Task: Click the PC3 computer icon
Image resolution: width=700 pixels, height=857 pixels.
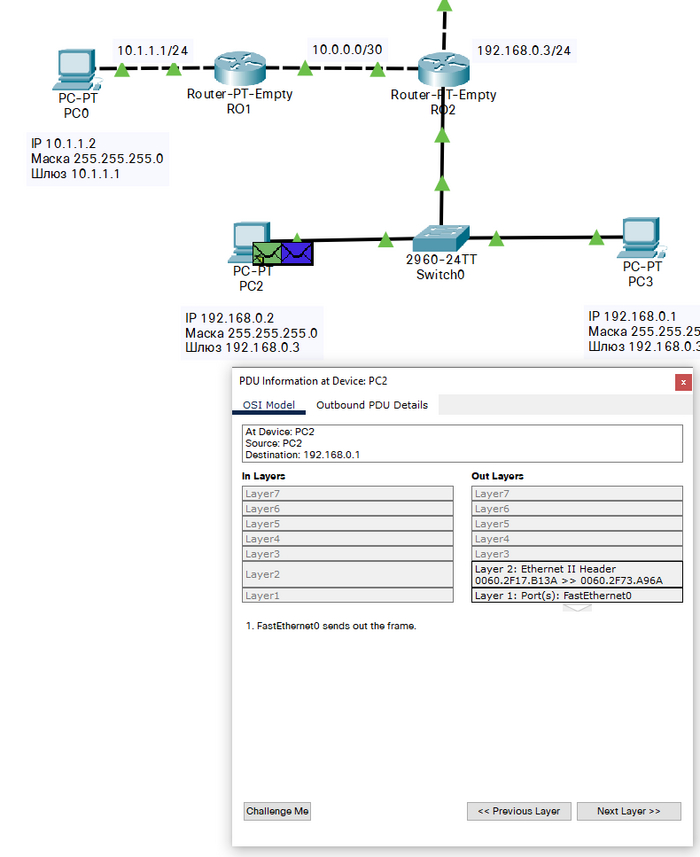Action: [x=642, y=237]
